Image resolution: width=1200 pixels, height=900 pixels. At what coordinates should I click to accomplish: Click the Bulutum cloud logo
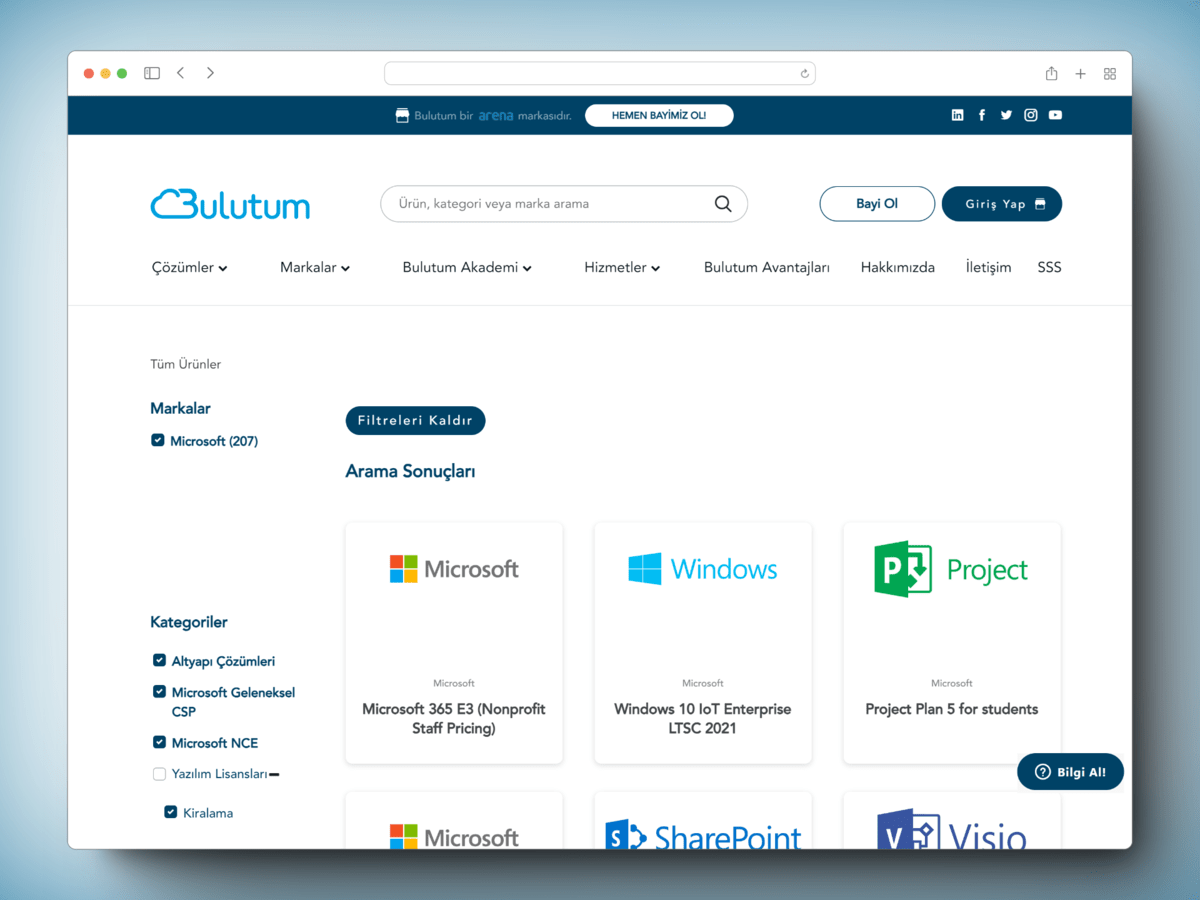(x=230, y=204)
